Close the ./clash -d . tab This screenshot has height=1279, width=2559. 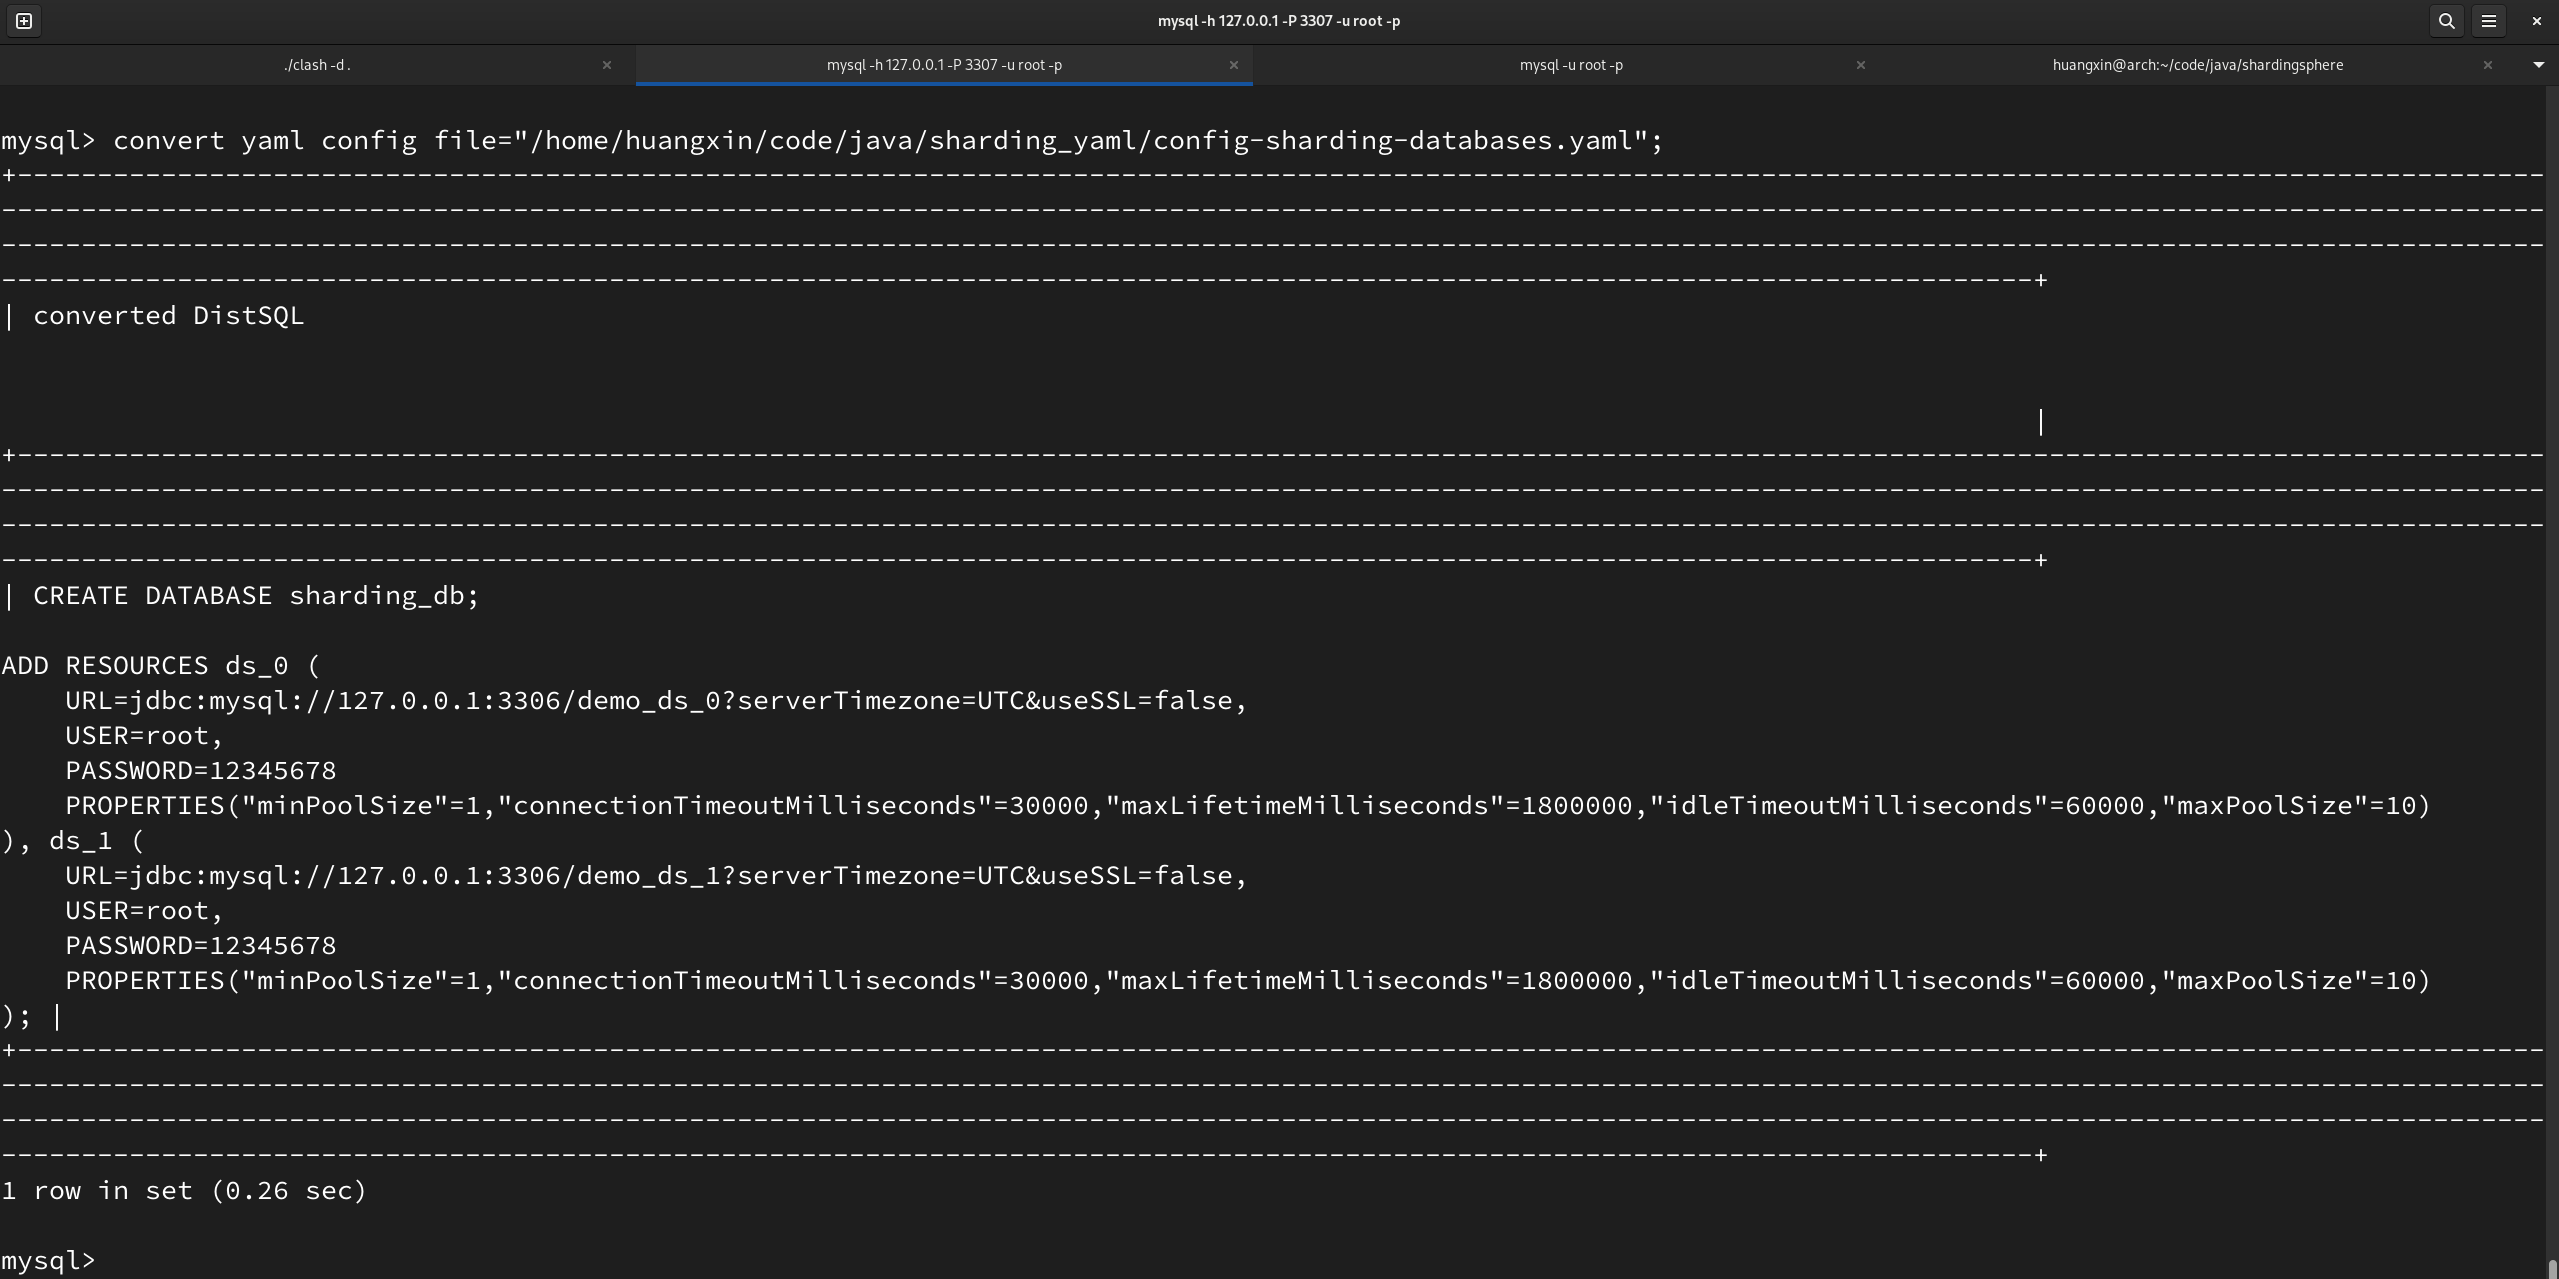click(606, 65)
